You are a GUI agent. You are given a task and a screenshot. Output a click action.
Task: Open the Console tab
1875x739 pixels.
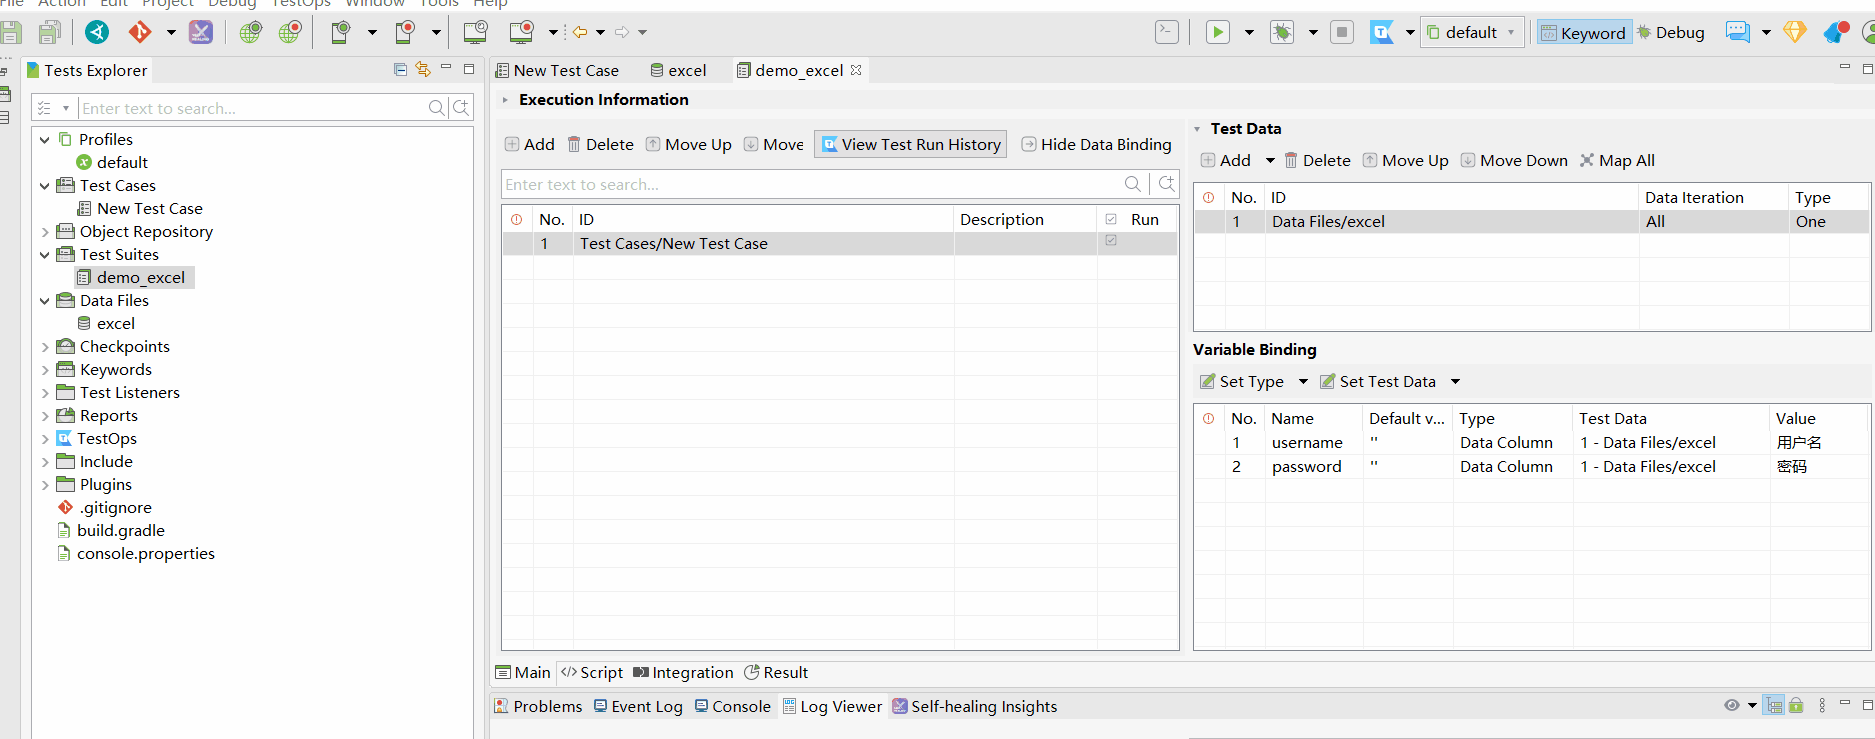(732, 707)
